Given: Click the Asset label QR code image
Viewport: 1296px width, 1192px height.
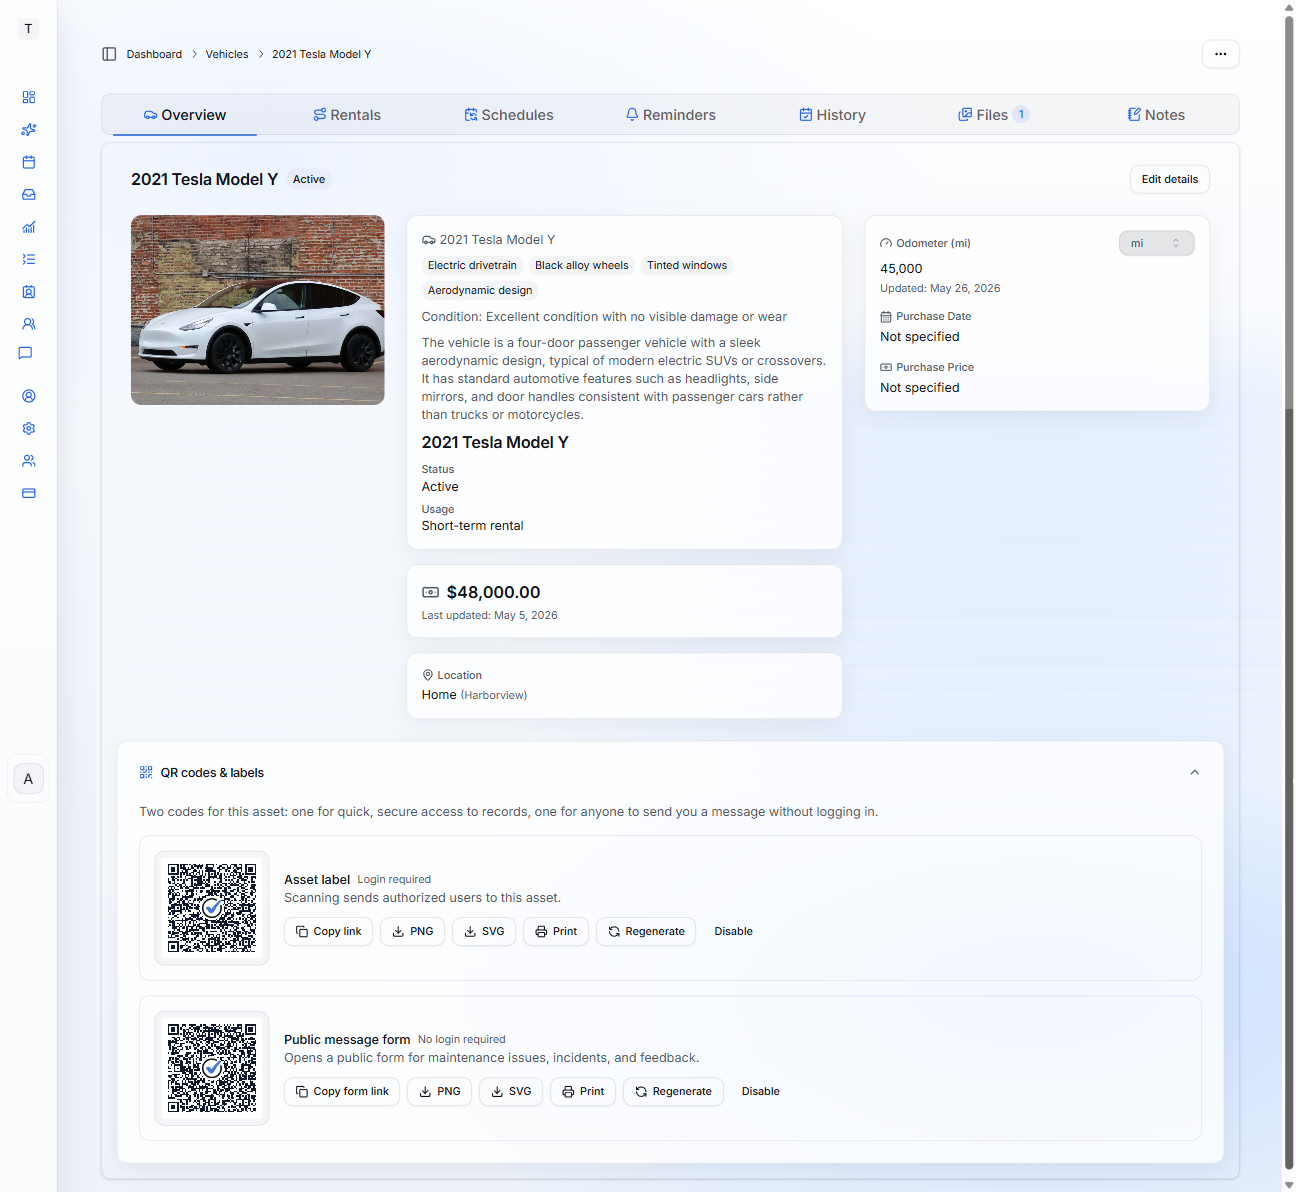Looking at the screenshot, I should 212,908.
